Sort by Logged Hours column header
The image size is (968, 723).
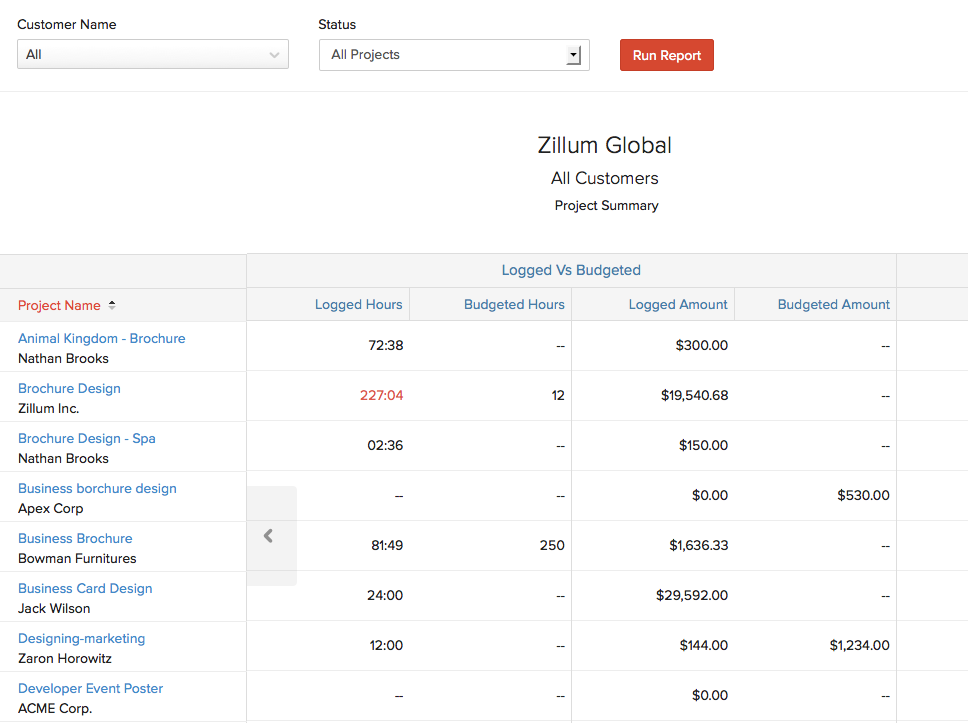[358, 305]
